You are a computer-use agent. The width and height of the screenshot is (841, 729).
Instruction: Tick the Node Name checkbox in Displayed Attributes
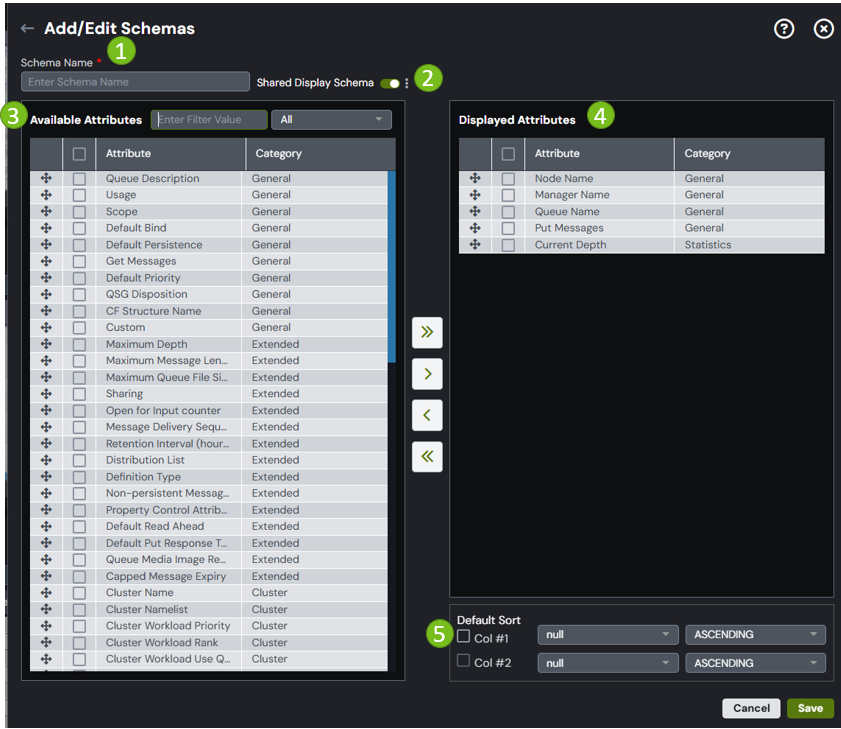pyautogui.click(x=508, y=179)
